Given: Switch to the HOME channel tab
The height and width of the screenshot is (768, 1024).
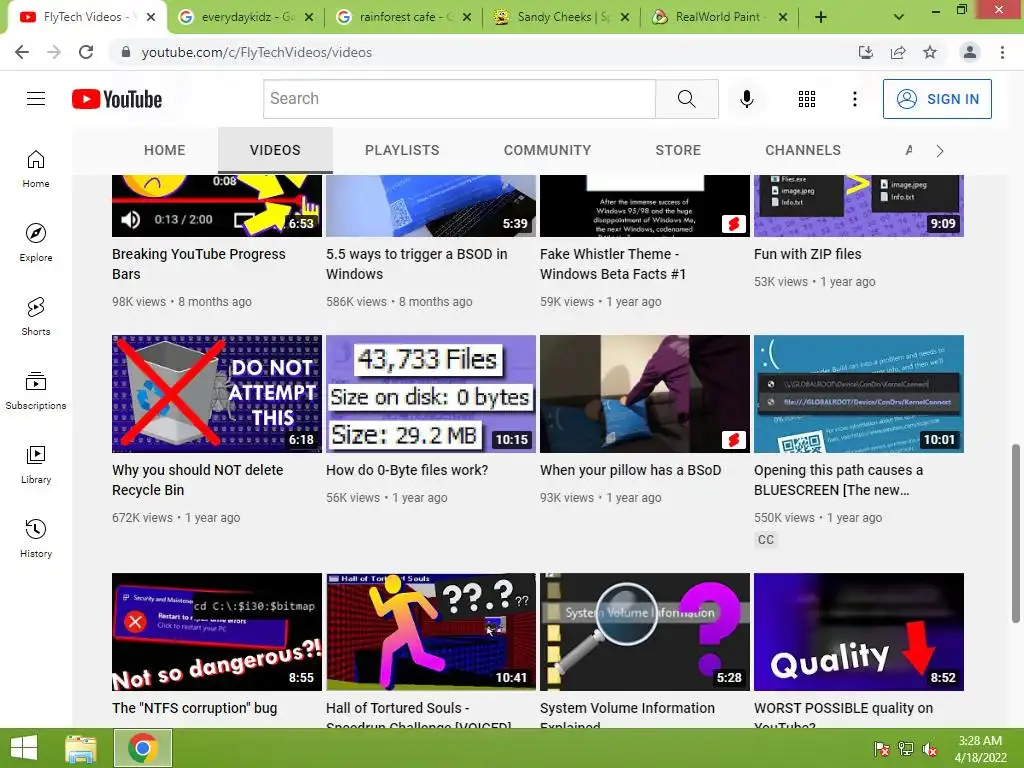Looking at the screenshot, I should click(x=165, y=150).
